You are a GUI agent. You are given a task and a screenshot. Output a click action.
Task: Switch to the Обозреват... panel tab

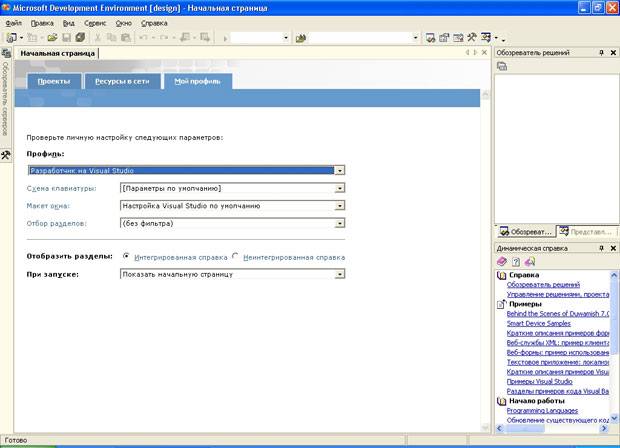526,232
